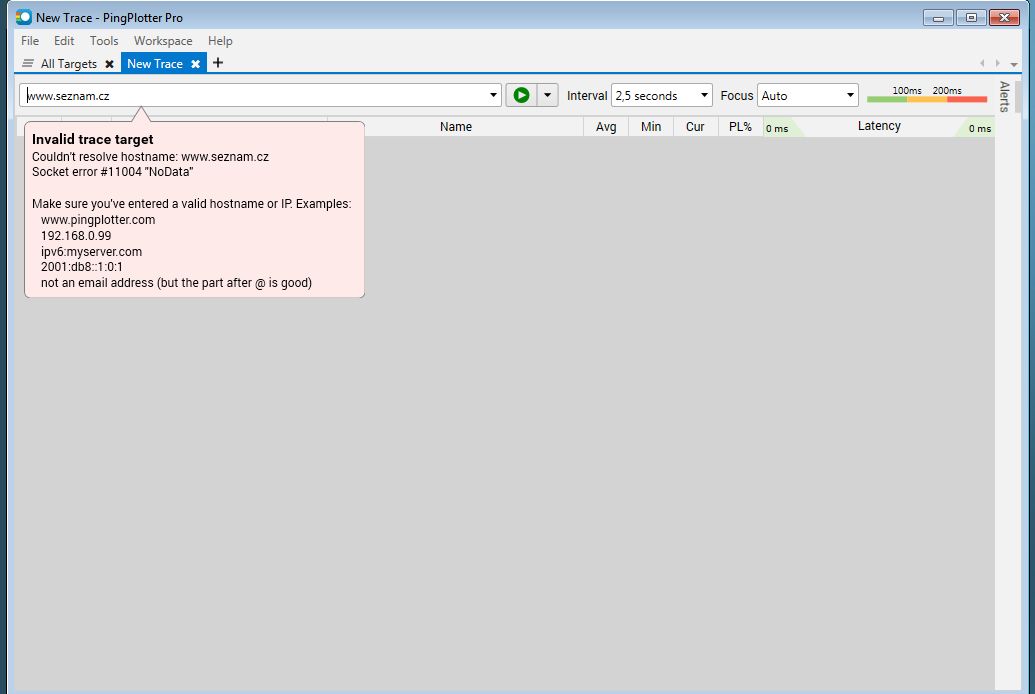Switch to the All Targets tab

(69, 63)
